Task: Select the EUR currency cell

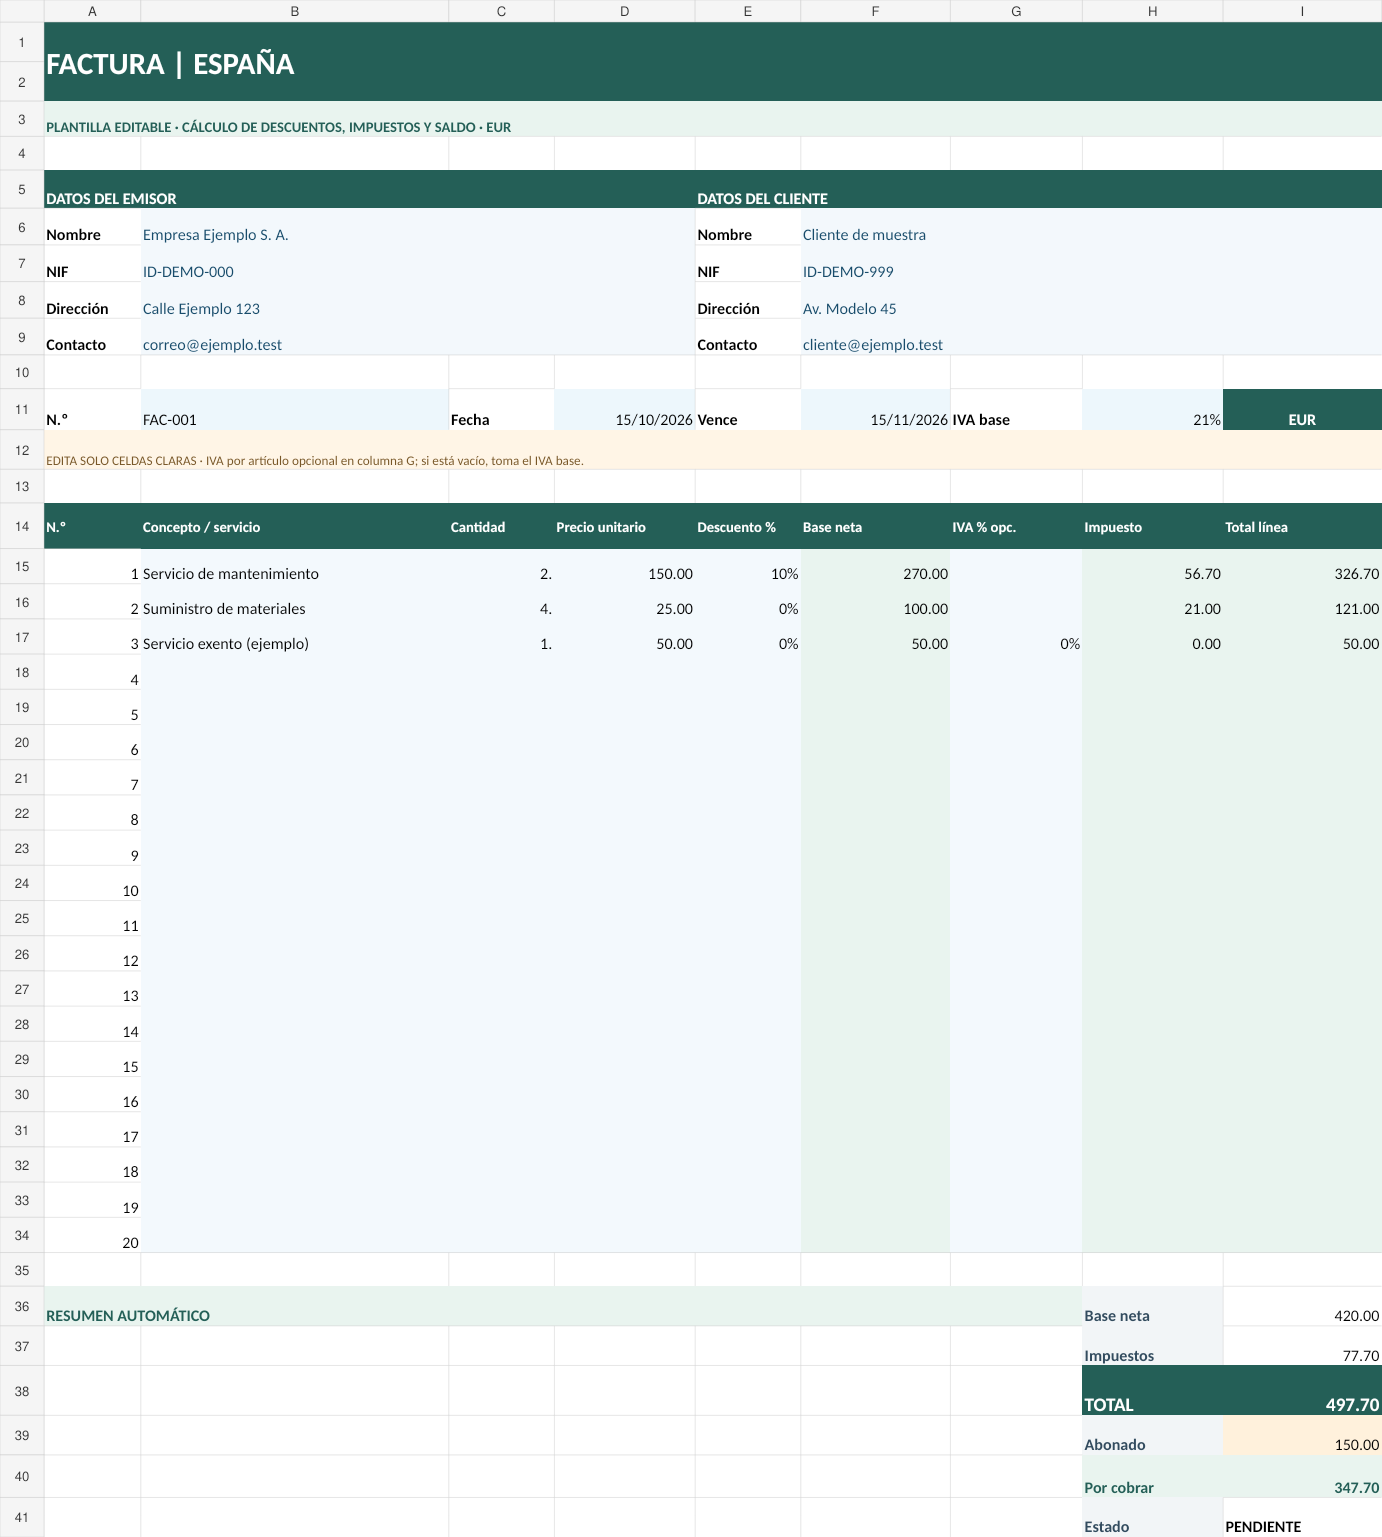Action: pyautogui.click(x=1302, y=410)
